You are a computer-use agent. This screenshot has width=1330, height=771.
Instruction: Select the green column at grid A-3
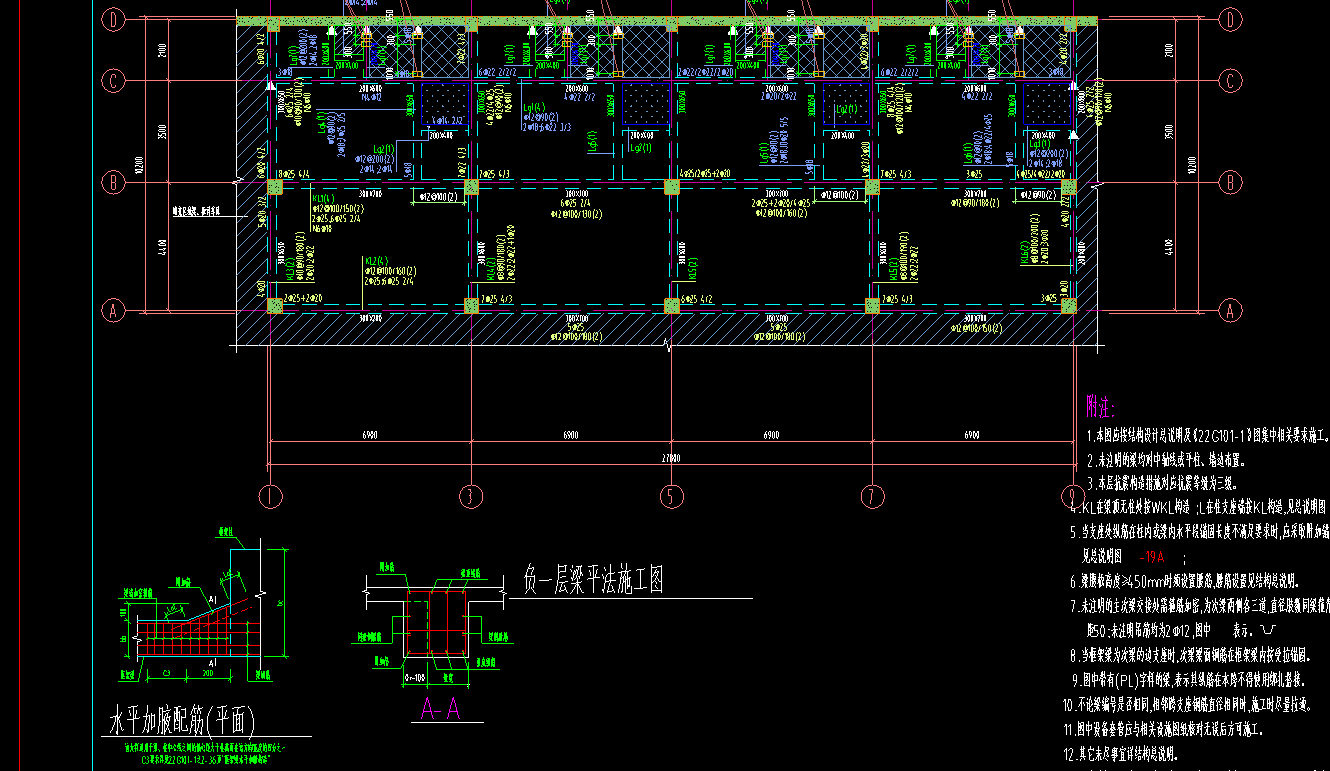coord(470,307)
